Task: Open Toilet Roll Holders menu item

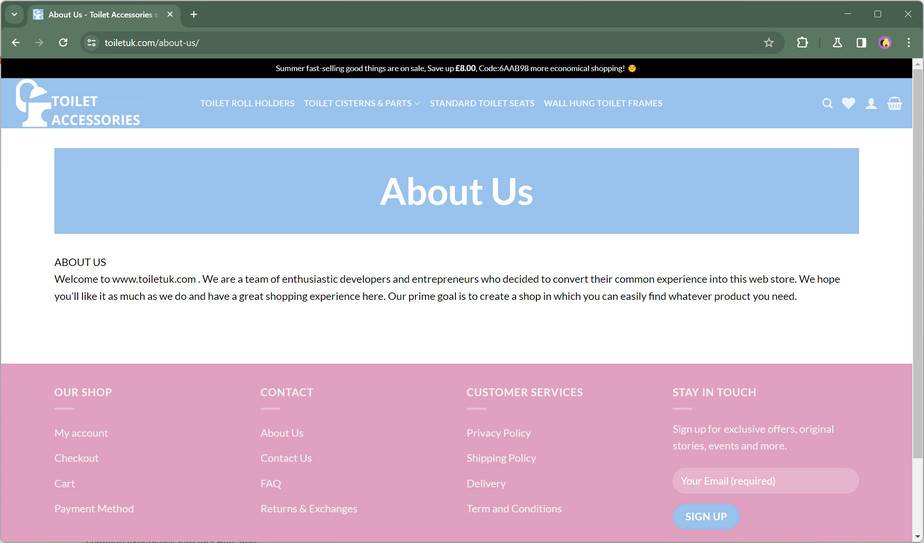Action: coord(247,103)
